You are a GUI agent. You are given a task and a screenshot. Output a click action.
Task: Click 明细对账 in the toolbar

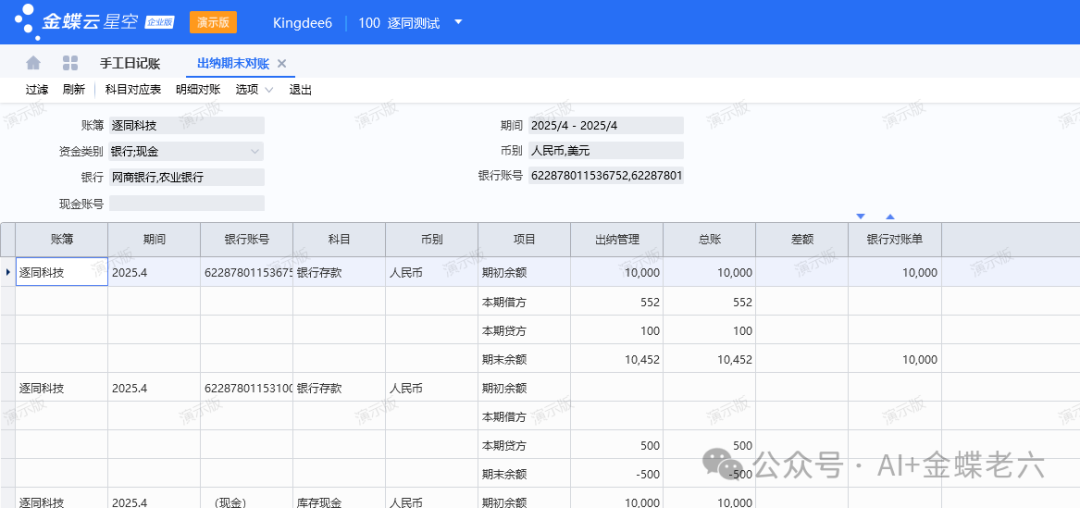198,90
